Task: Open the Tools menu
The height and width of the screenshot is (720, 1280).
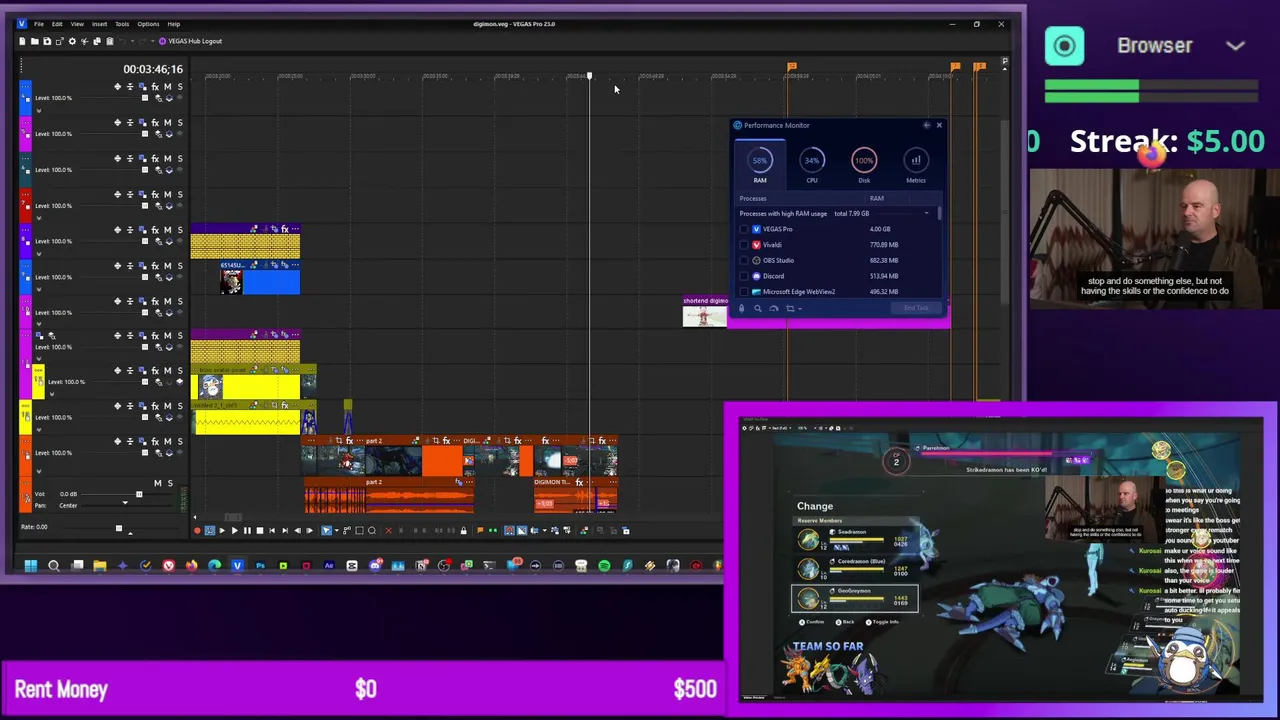Action: pyautogui.click(x=122, y=24)
